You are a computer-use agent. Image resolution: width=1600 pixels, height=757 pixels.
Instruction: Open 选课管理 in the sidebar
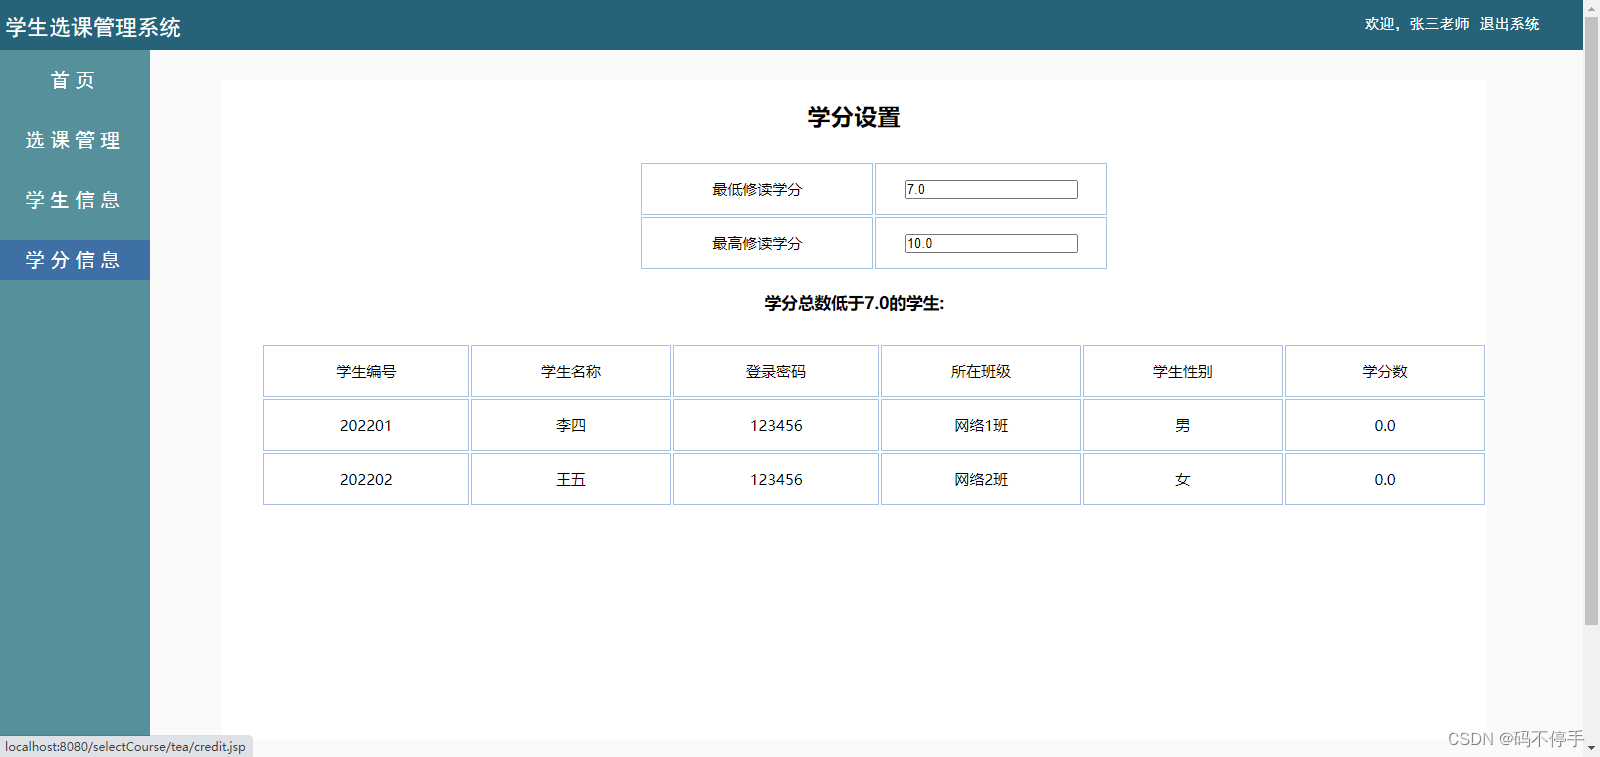74,140
